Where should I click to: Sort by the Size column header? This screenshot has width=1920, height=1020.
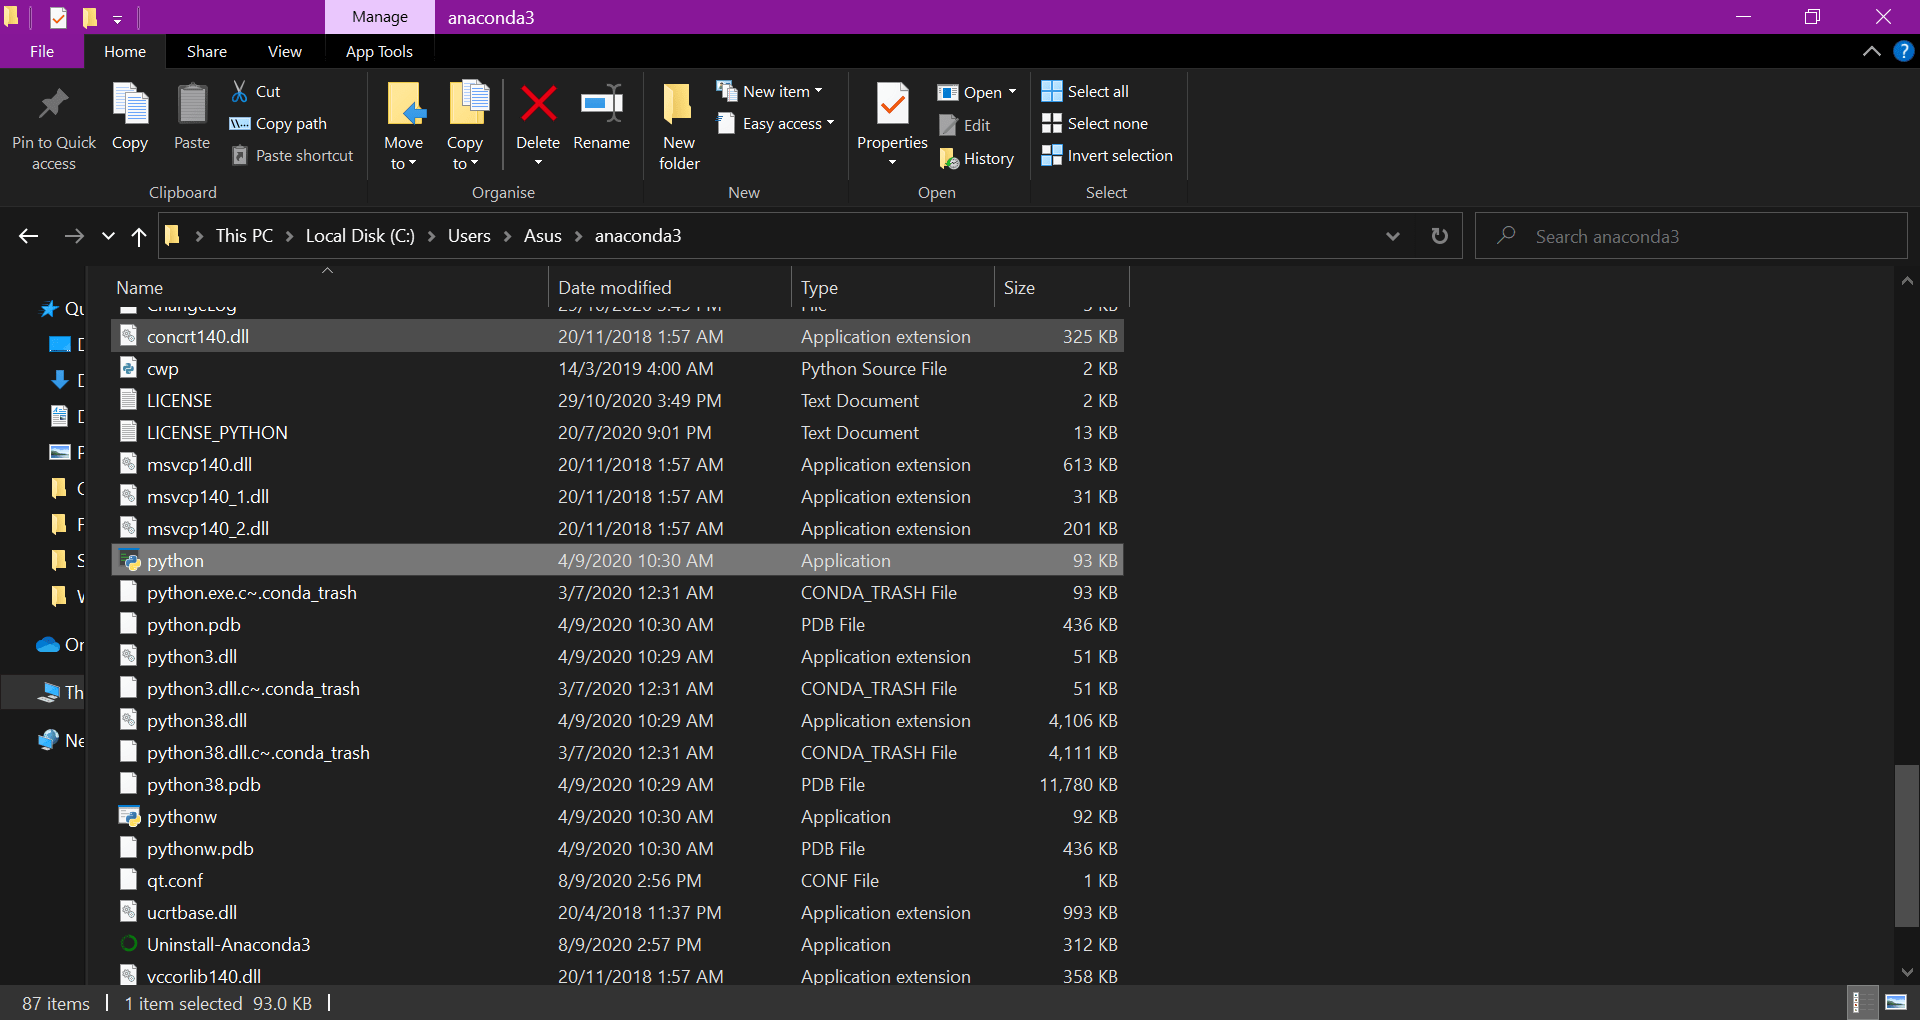coord(1061,287)
